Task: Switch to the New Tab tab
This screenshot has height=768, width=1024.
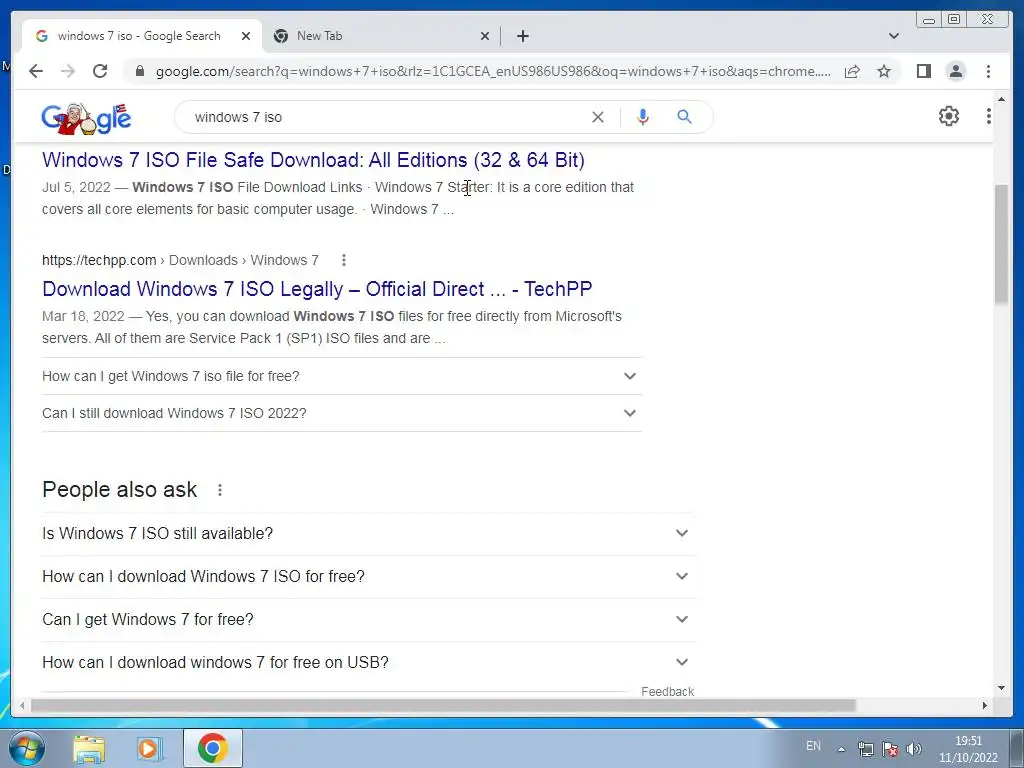Action: point(319,36)
